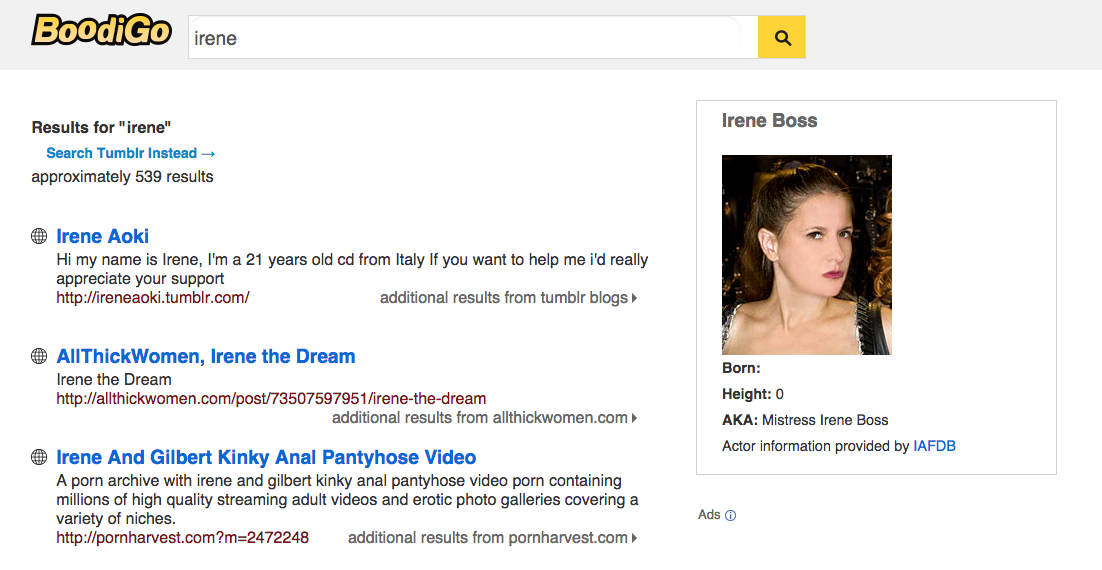Open the Irene Aoki result title
Viewport: 1102px width, 570px height.
(x=103, y=236)
